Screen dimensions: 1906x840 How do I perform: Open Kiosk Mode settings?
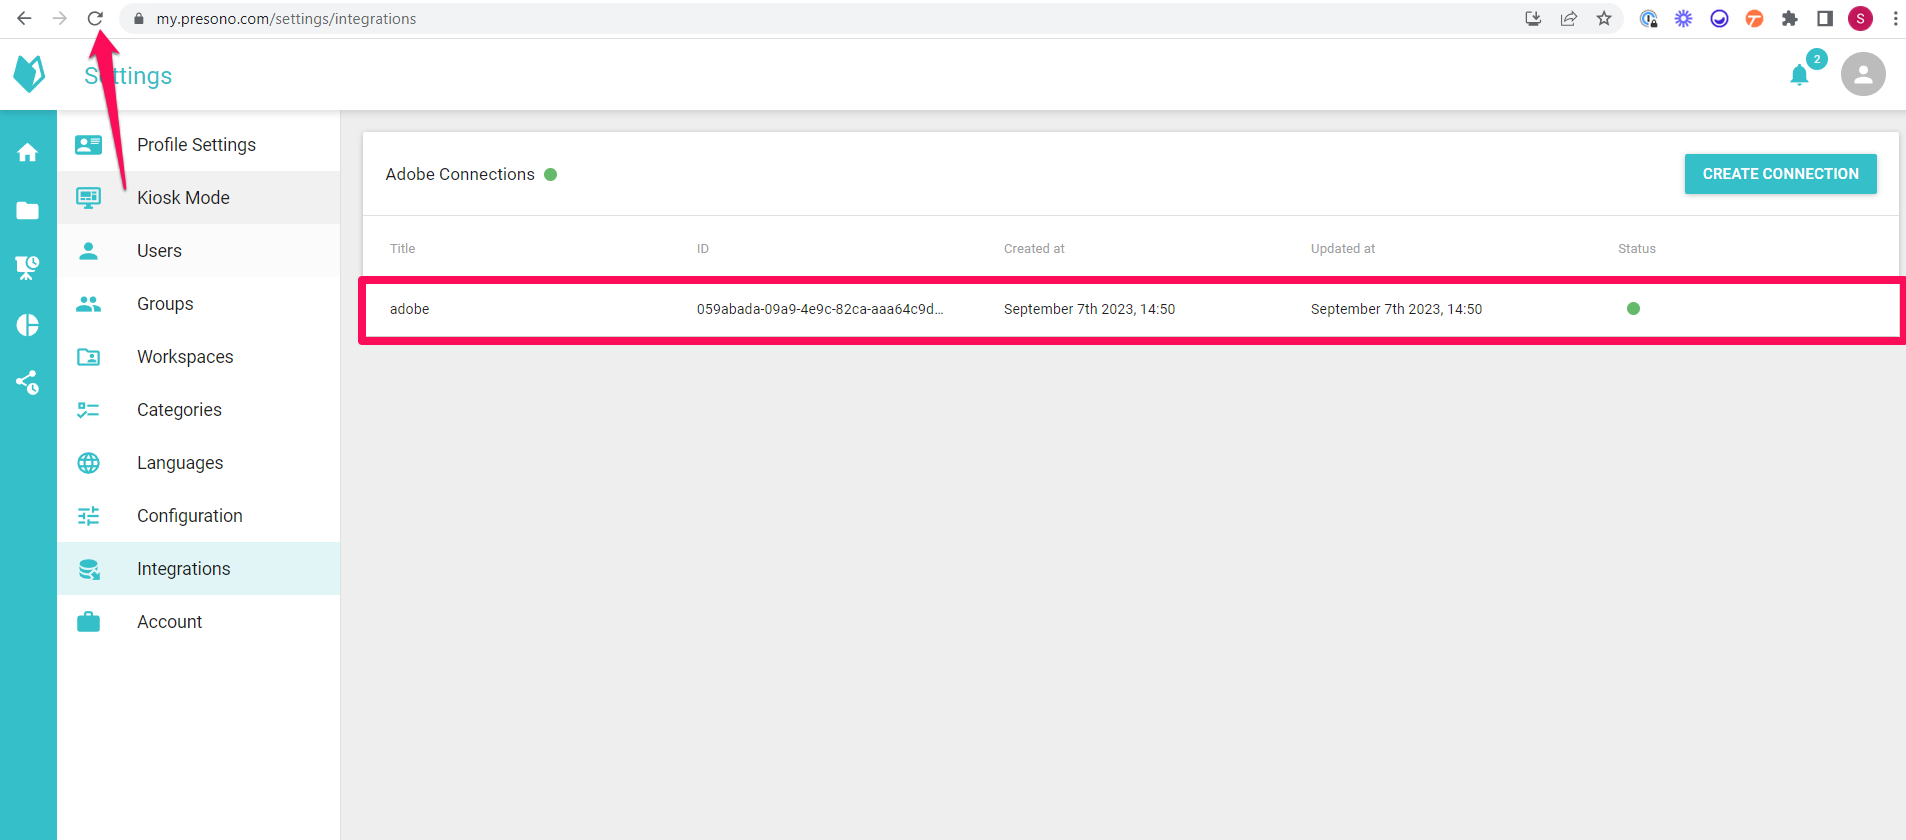198,198
